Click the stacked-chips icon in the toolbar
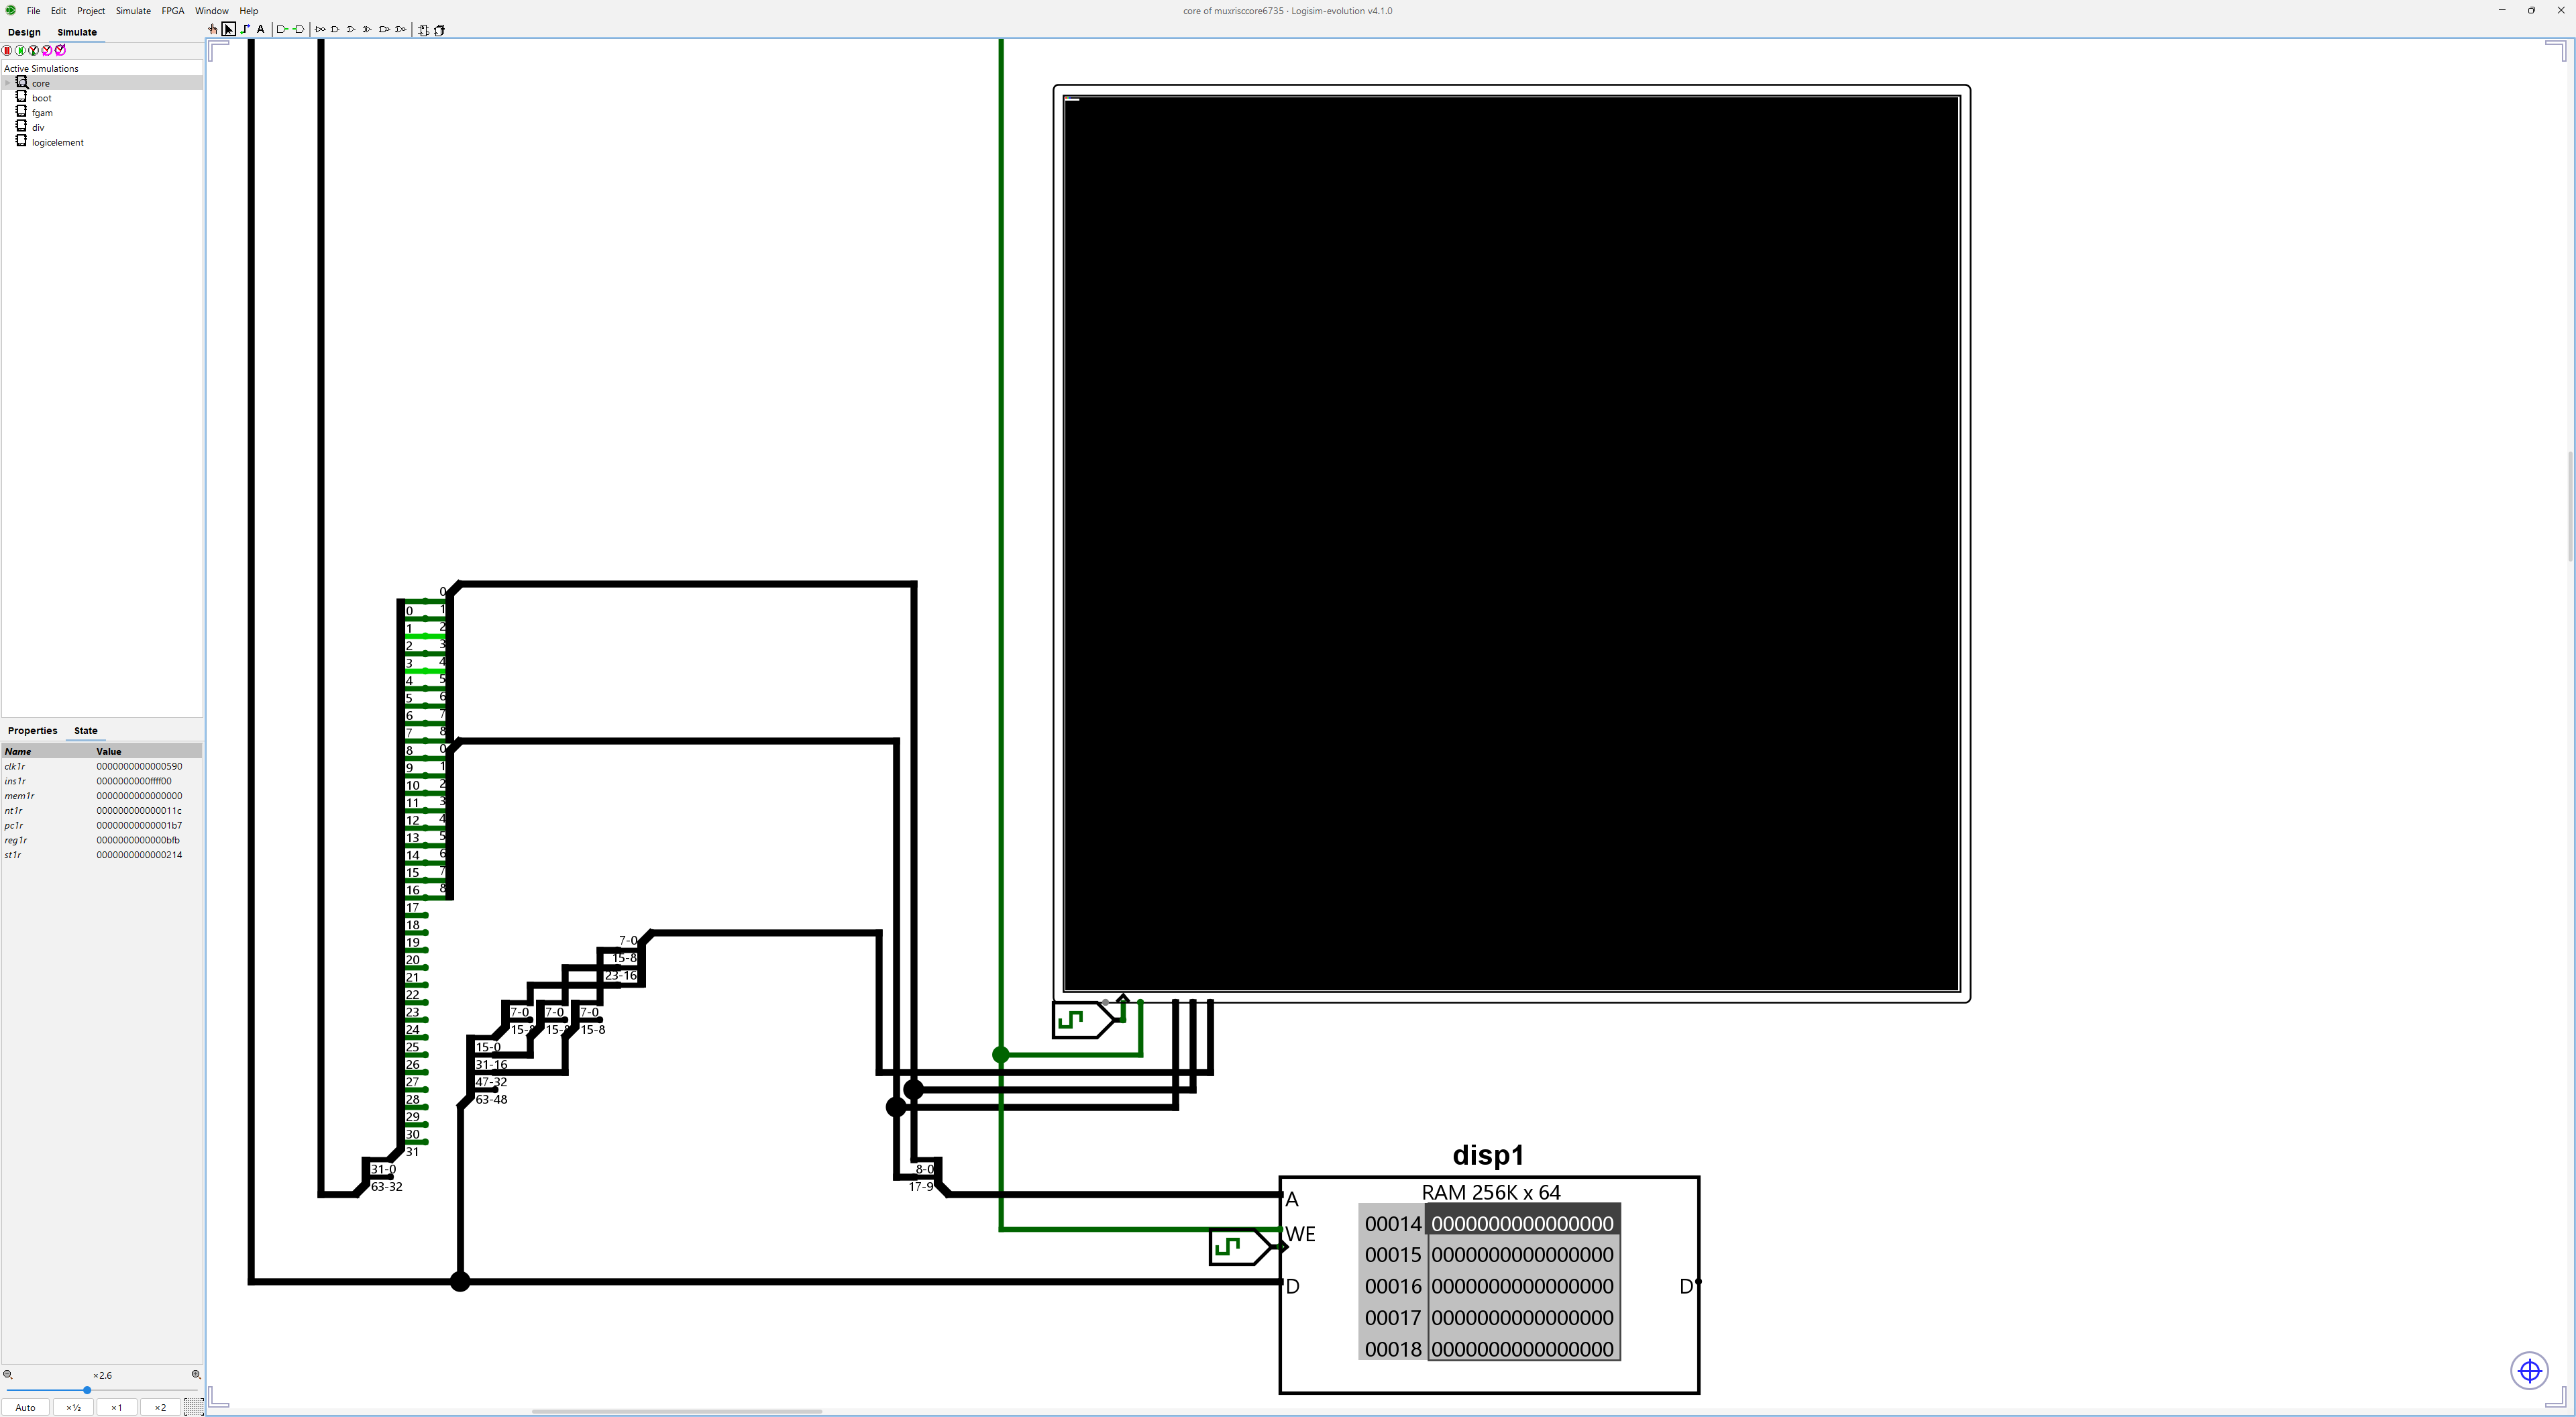The image size is (2576, 1417). pyautogui.click(x=439, y=30)
